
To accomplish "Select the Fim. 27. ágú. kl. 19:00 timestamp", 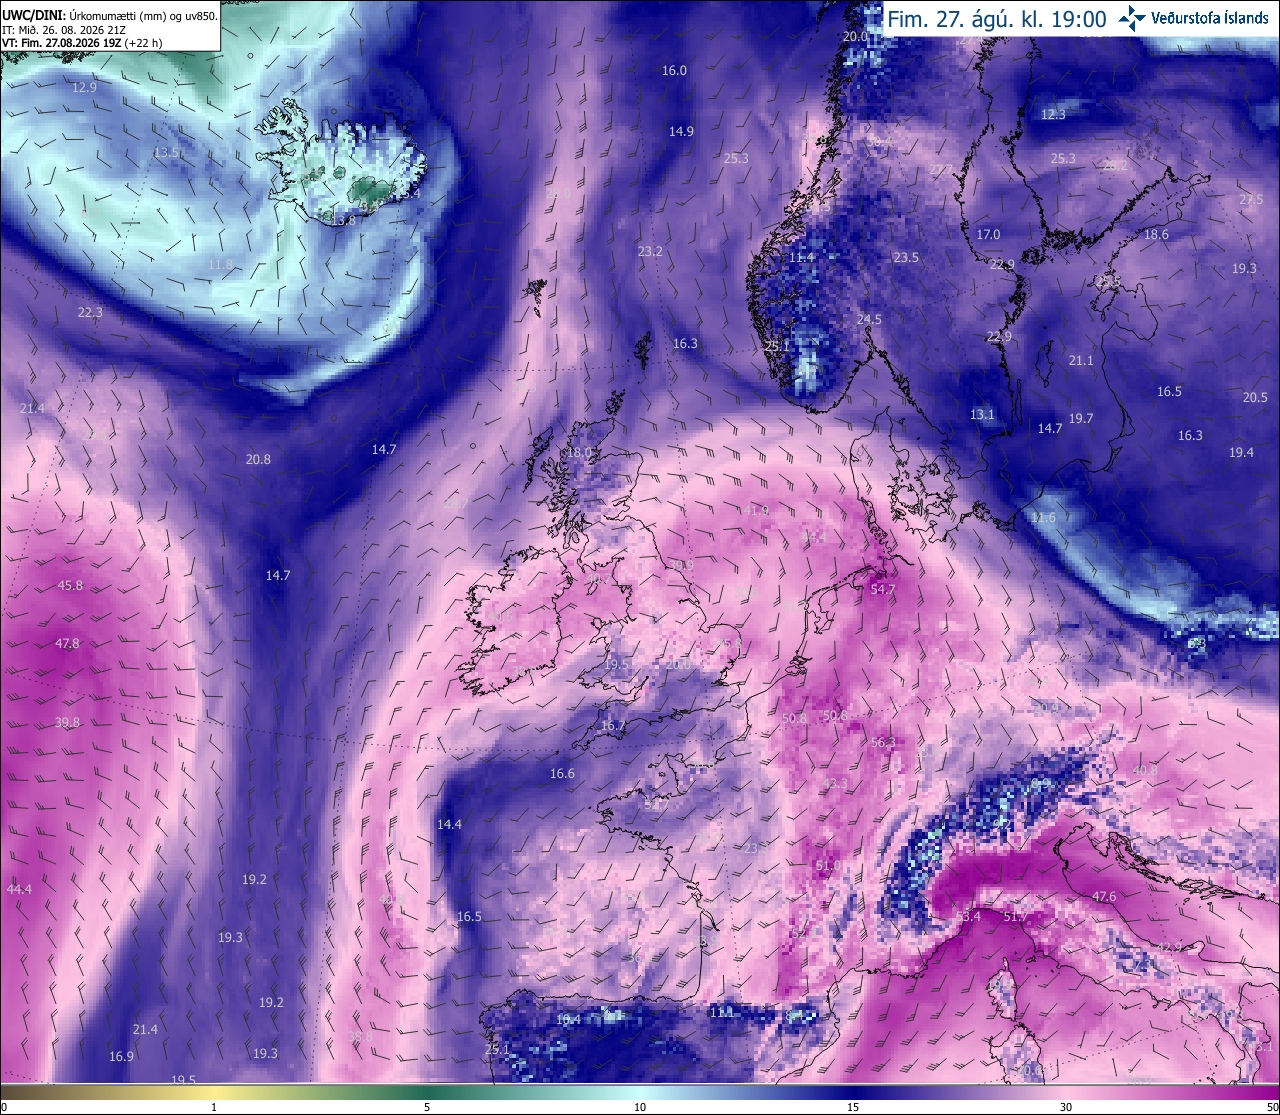I will pyautogui.click(x=997, y=19).
